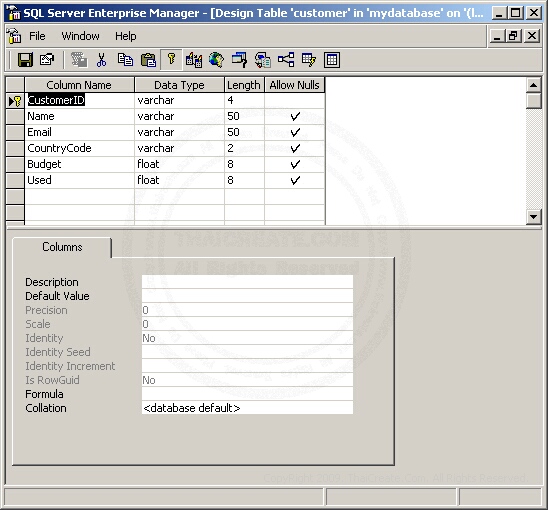Select the CustomerID row's primary key selector
This screenshot has height=510, width=548.
coord(15,101)
